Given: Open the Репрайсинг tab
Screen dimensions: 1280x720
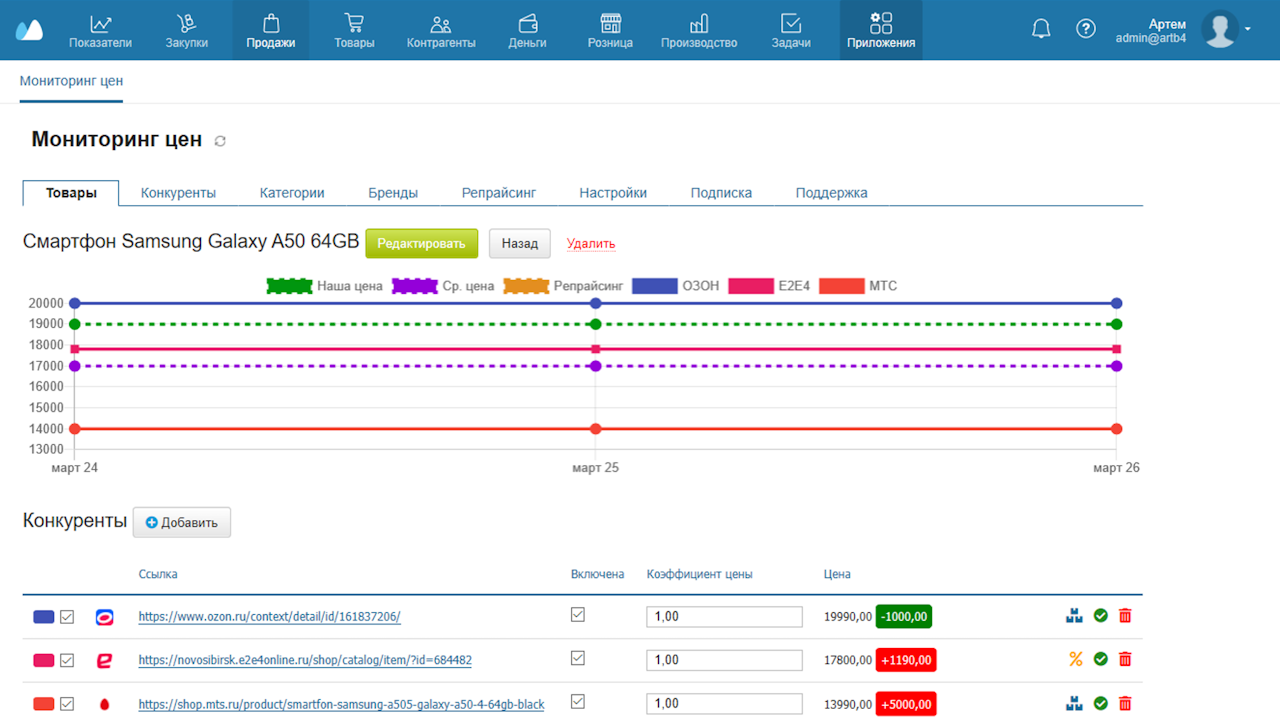Looking at the screenshot, I should point(499,193).
